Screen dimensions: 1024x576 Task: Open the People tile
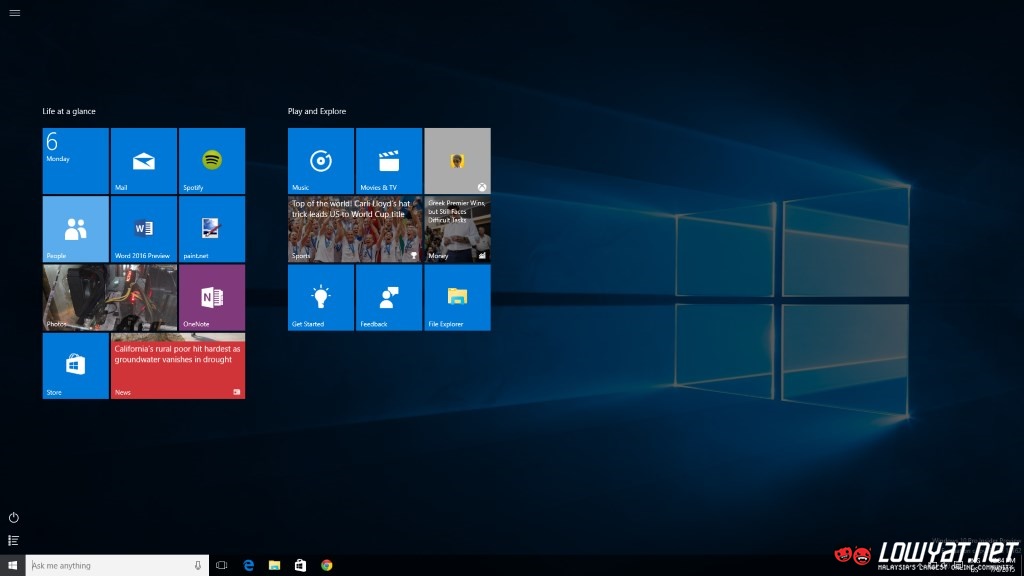point(75,229)
